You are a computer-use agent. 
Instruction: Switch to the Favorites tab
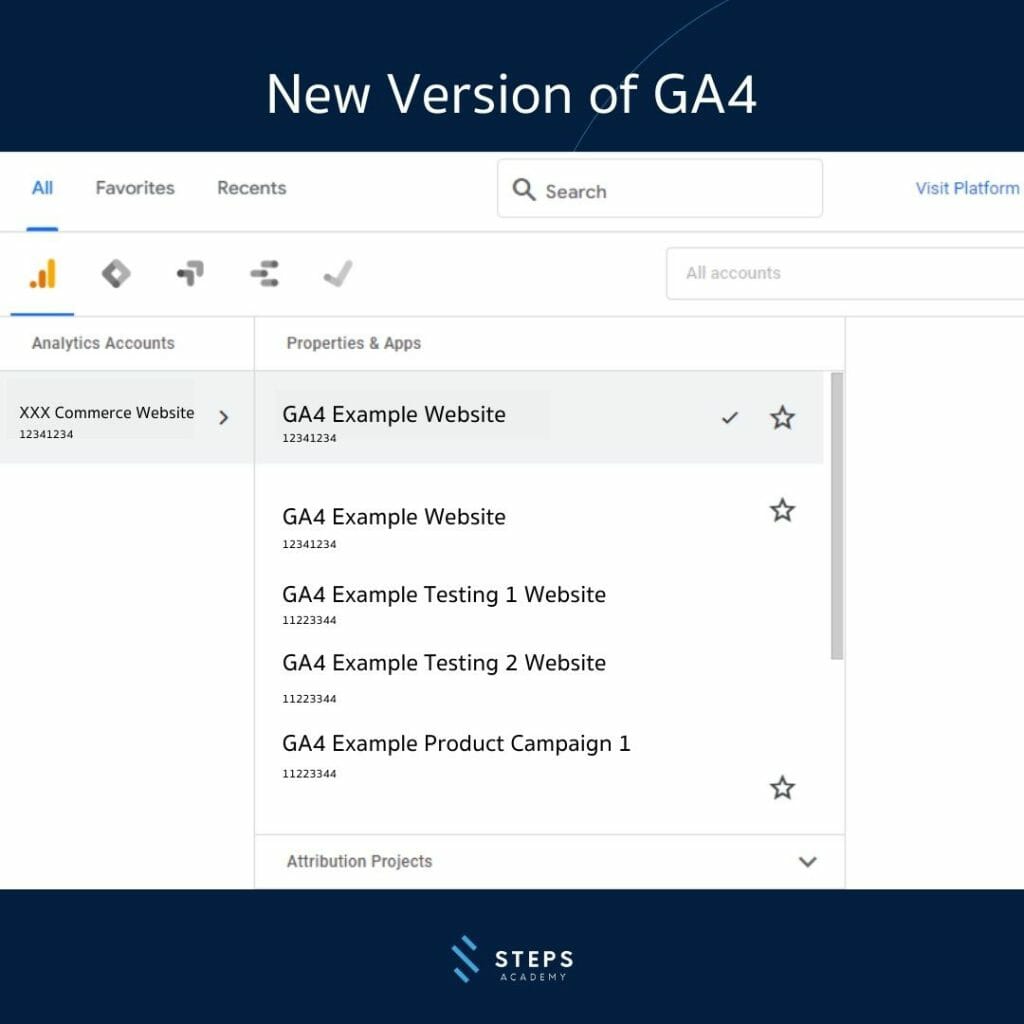(x=134, y=188)
